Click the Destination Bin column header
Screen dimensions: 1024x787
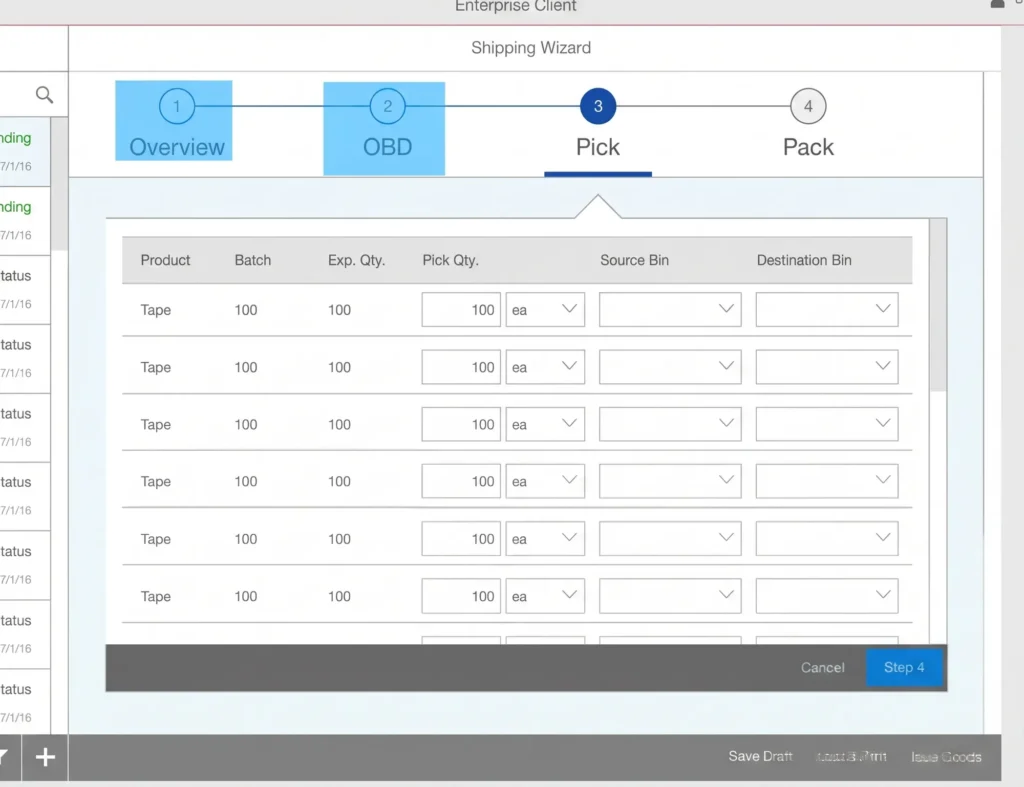(x=804, y=260)
